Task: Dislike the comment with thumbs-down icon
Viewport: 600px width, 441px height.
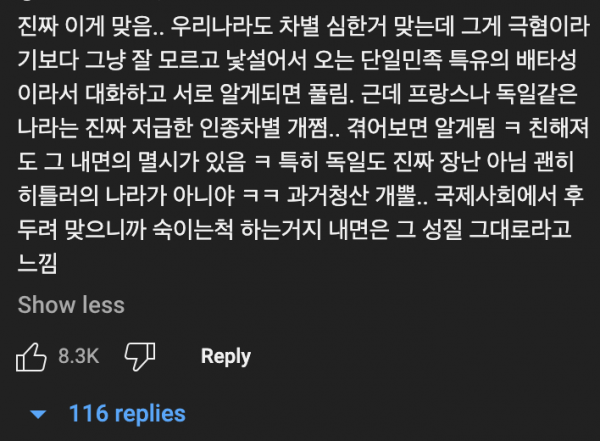Action: pyautogui.click(x=140, y=357)
